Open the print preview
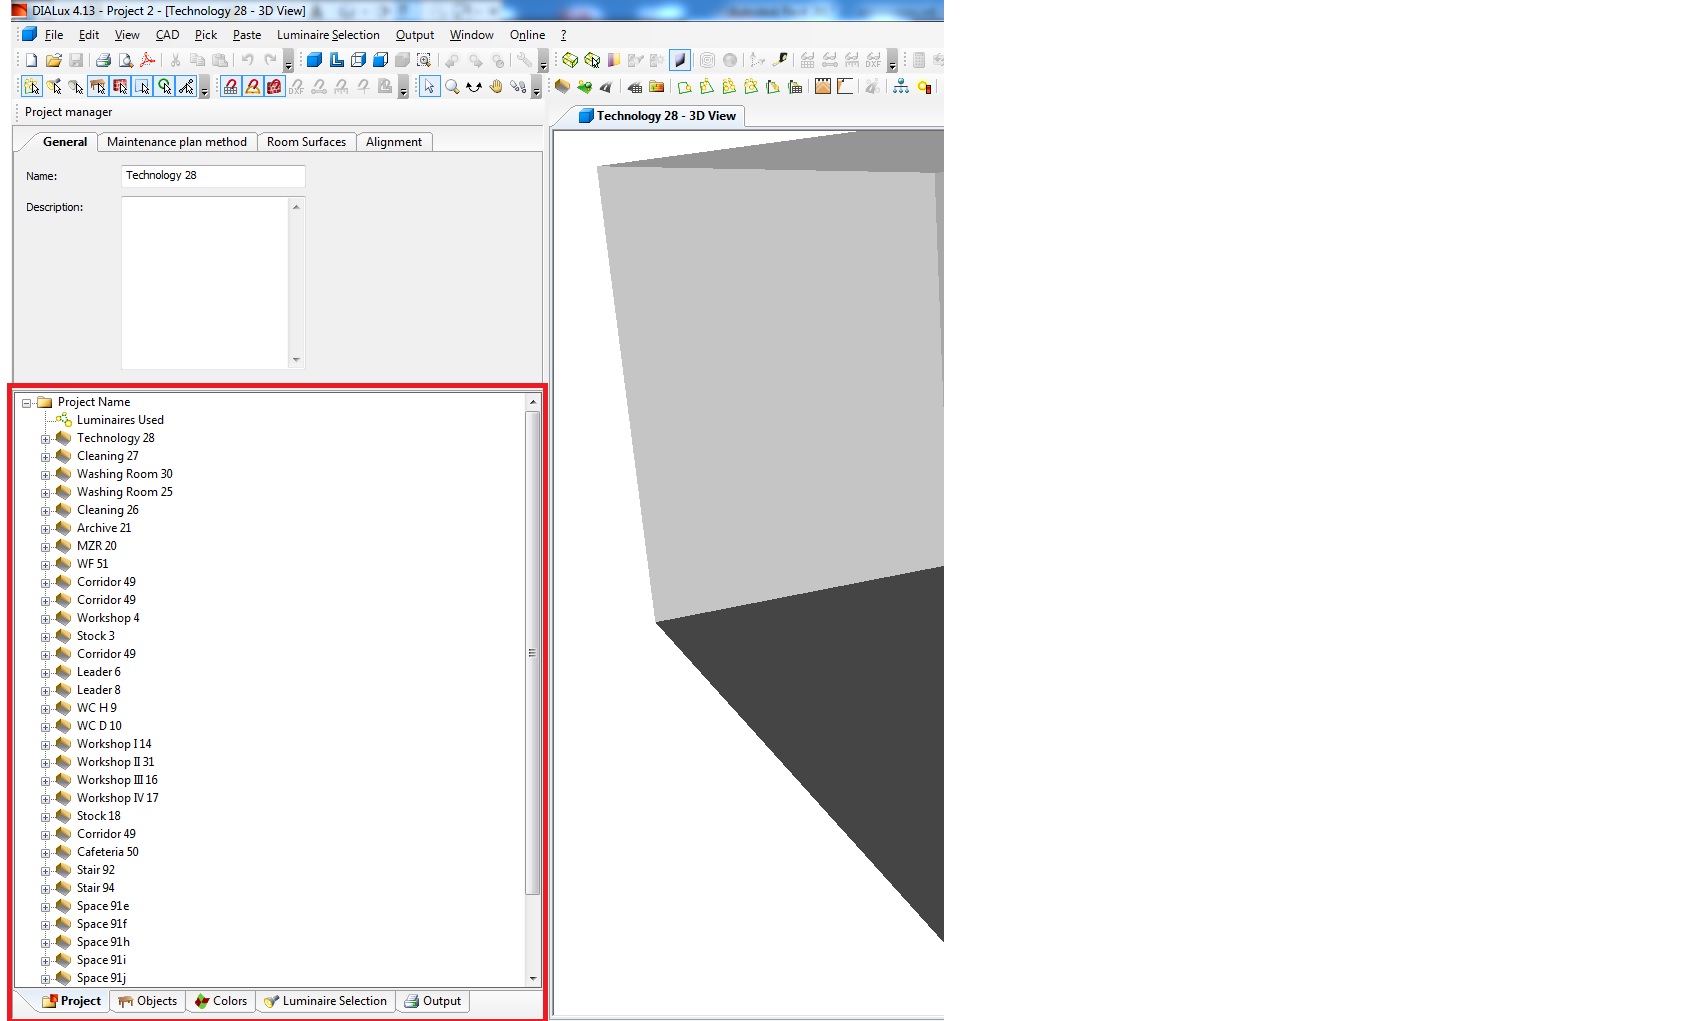This screenshot has width=1682, height=1021. click(x=124, y=61)
